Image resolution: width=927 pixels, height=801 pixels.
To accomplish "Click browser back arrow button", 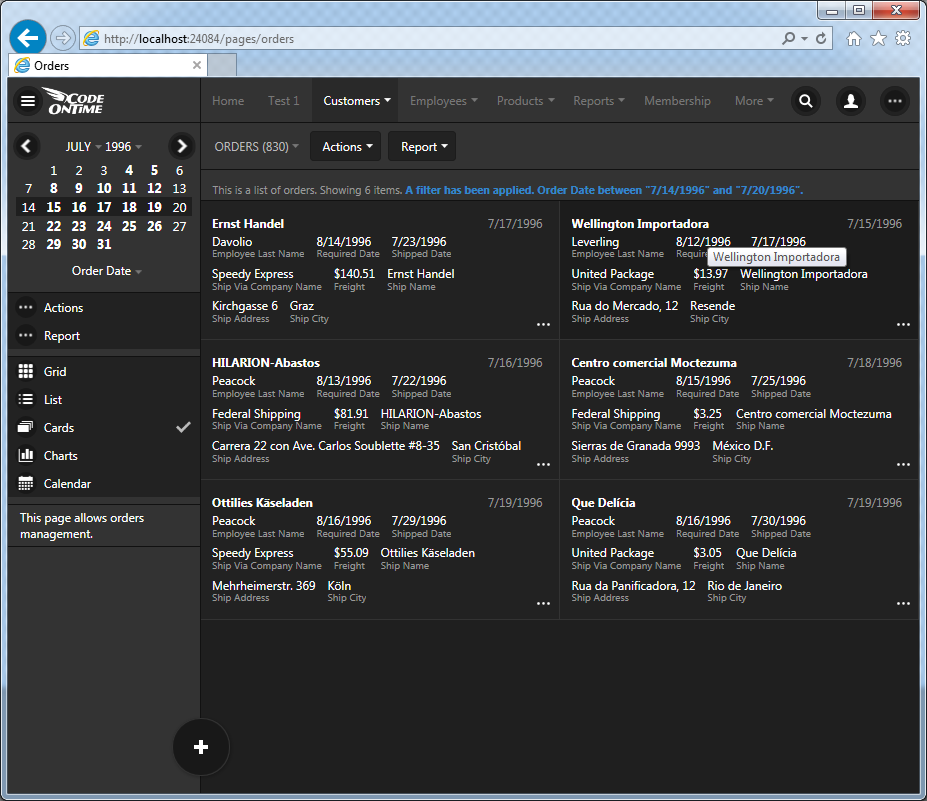I will 28,38.
